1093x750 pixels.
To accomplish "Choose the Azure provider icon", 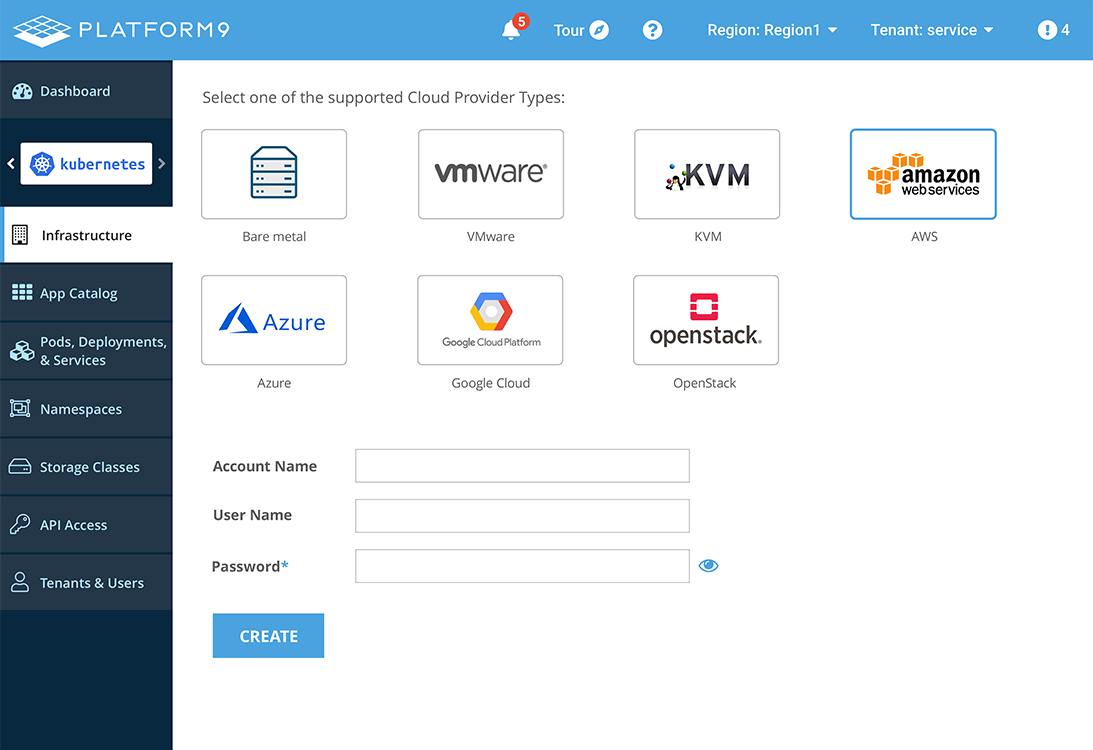I will point(274,319).
